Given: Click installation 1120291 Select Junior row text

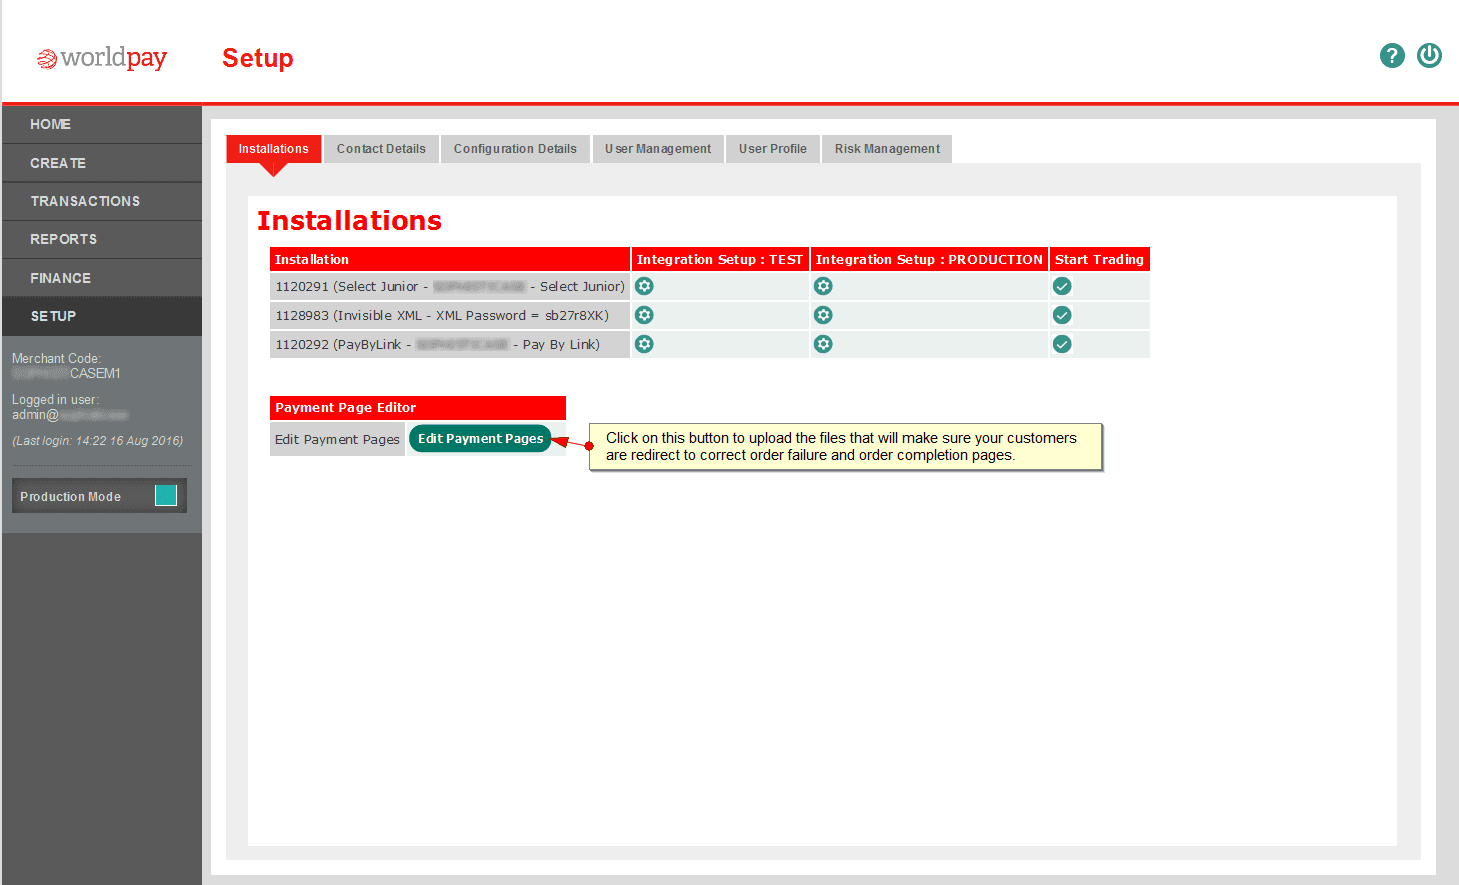Looking at the screenshot, I should point(450,286).
